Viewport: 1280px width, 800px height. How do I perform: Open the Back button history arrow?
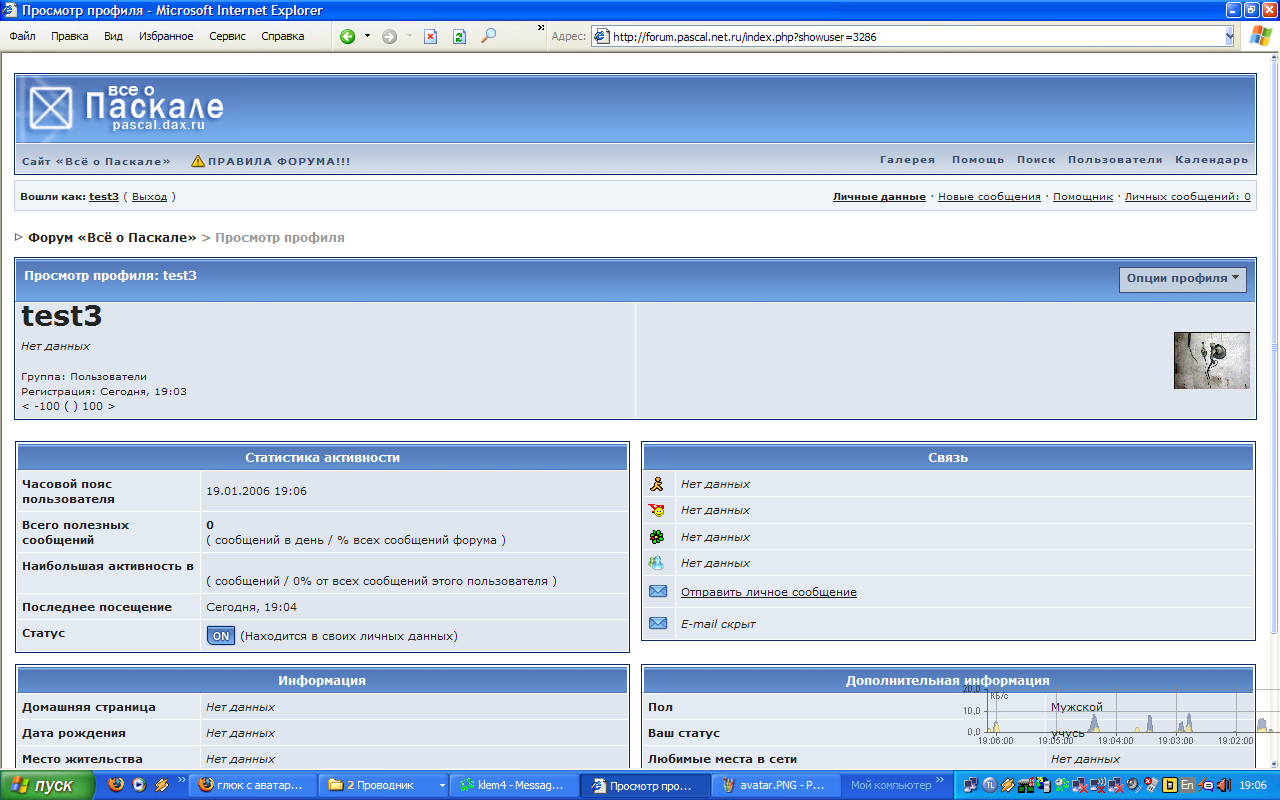click(367, 36)
